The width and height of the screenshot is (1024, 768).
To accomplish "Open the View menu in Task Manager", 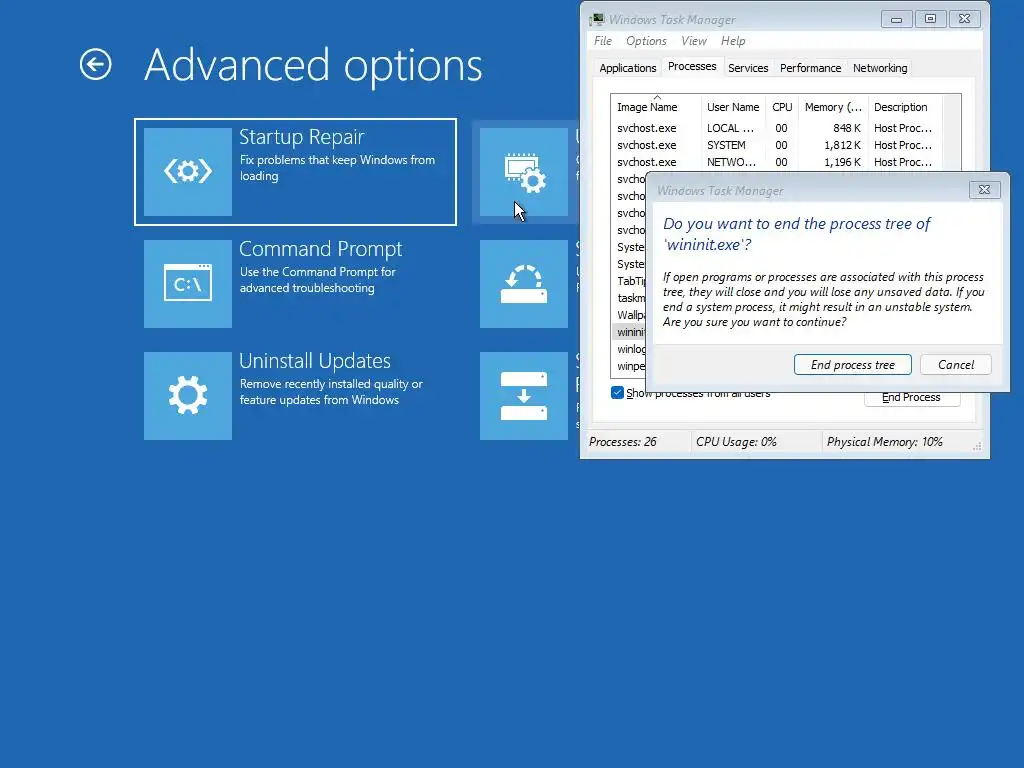I will pyautogui.click(x=694, y=40).
